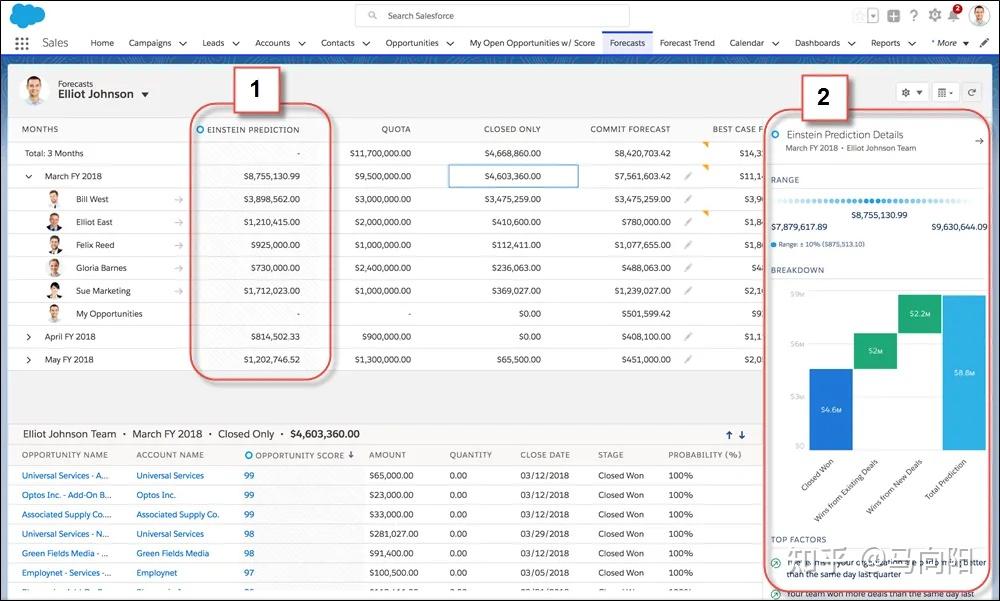Open Bill West forecast details arrow

[x=179, y=200]
